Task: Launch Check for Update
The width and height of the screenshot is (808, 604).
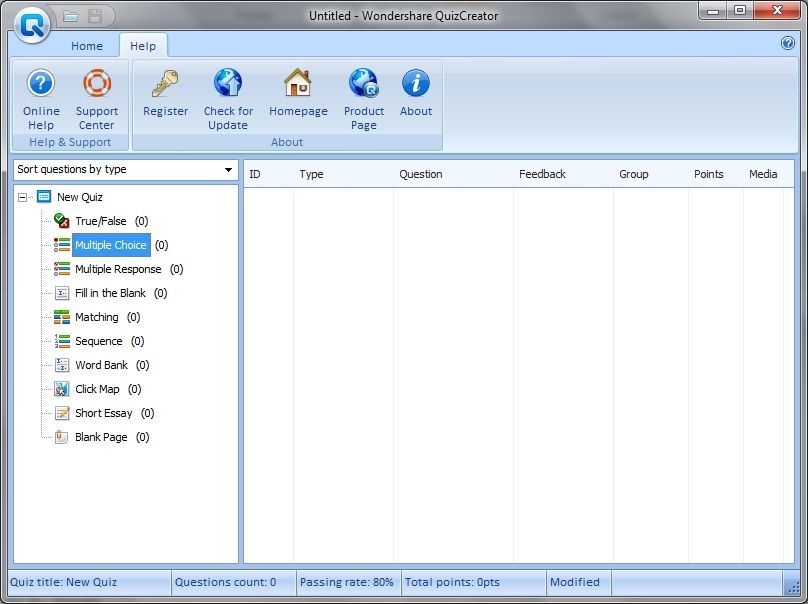Action: tap(227, 84)
